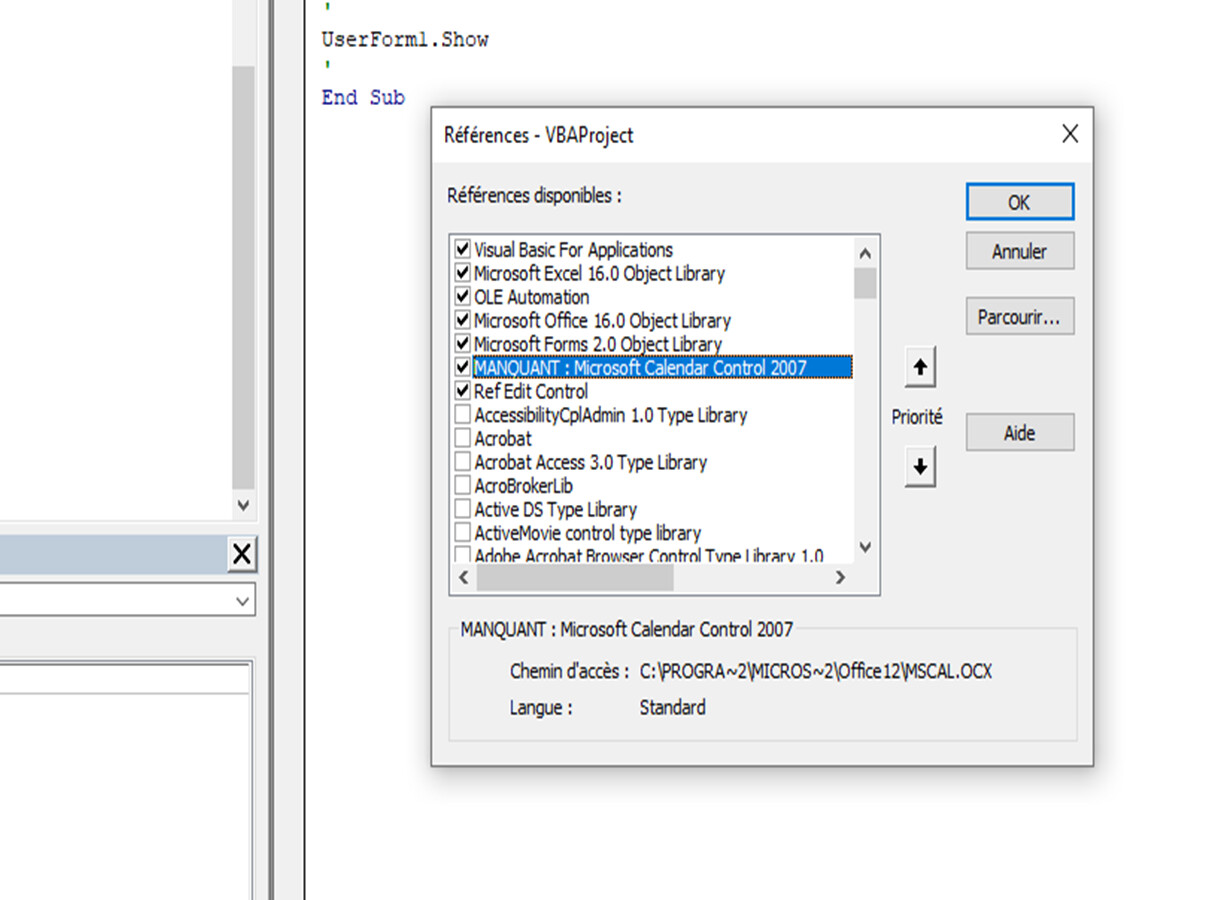Close the left pane with X button

click(x=242, y=554)
